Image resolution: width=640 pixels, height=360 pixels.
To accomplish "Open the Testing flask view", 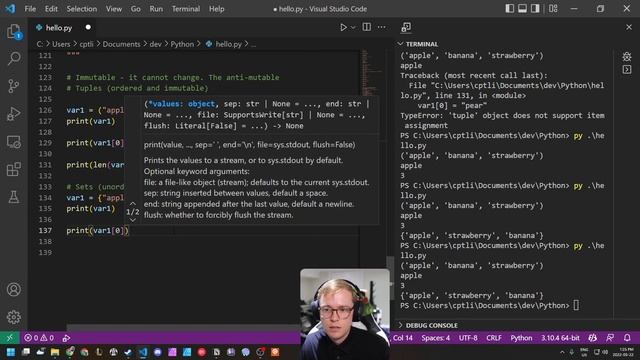I will (x=14, y=197).
